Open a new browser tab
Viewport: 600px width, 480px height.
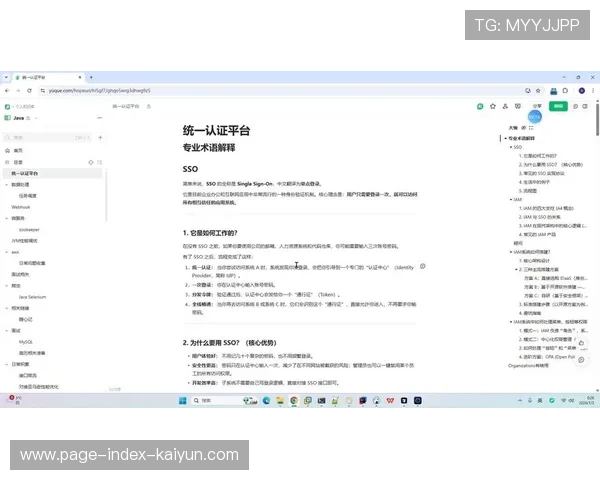tap(91, 77)
